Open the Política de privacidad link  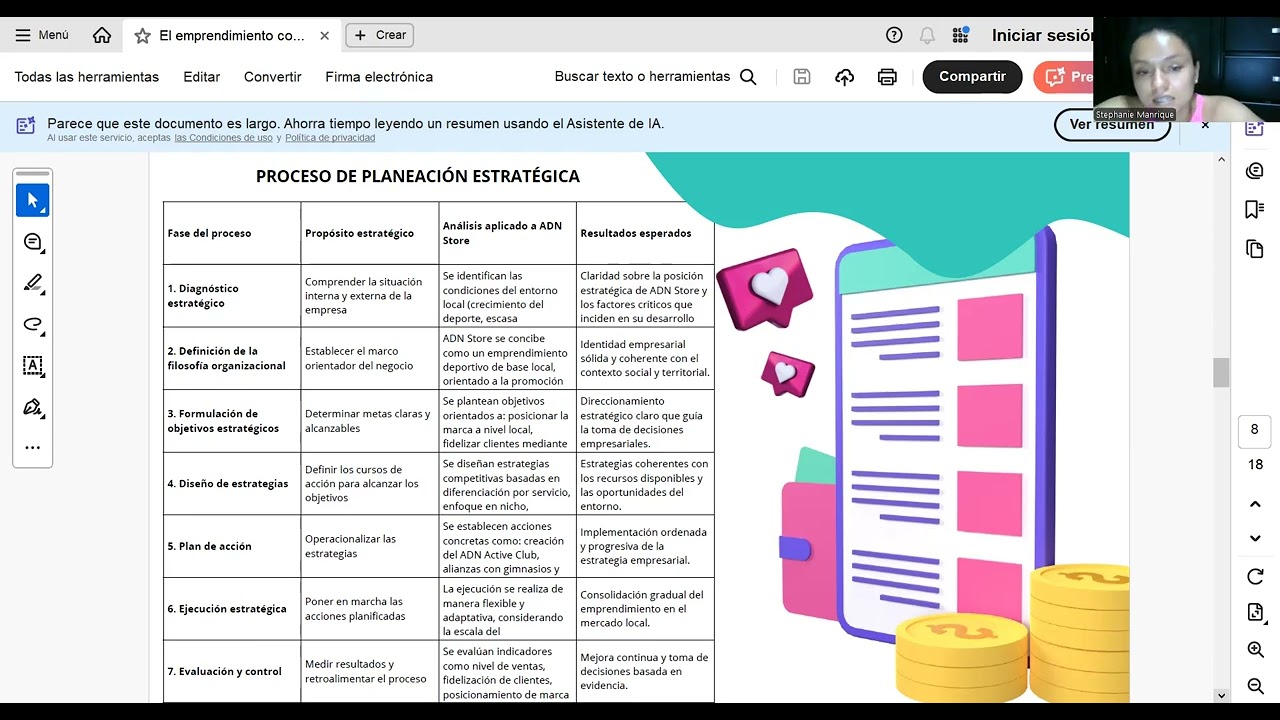point(330,138)
